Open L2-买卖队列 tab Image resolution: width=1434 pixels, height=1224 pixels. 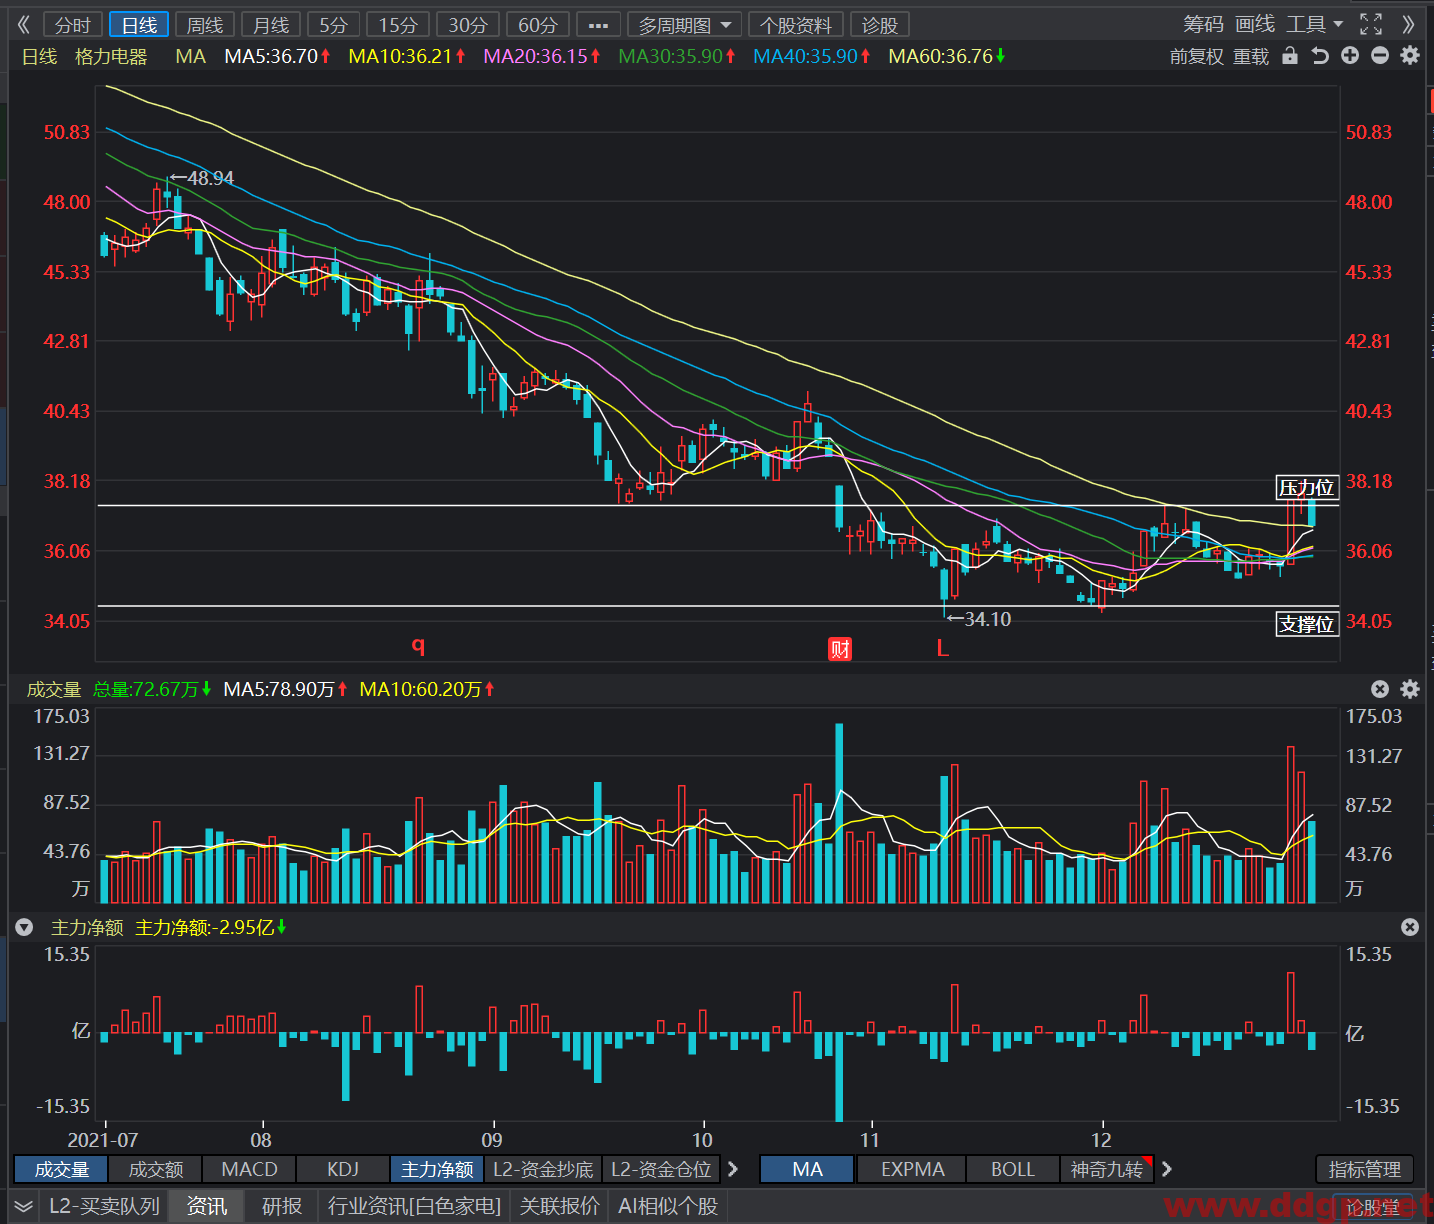click(104, 1206)
